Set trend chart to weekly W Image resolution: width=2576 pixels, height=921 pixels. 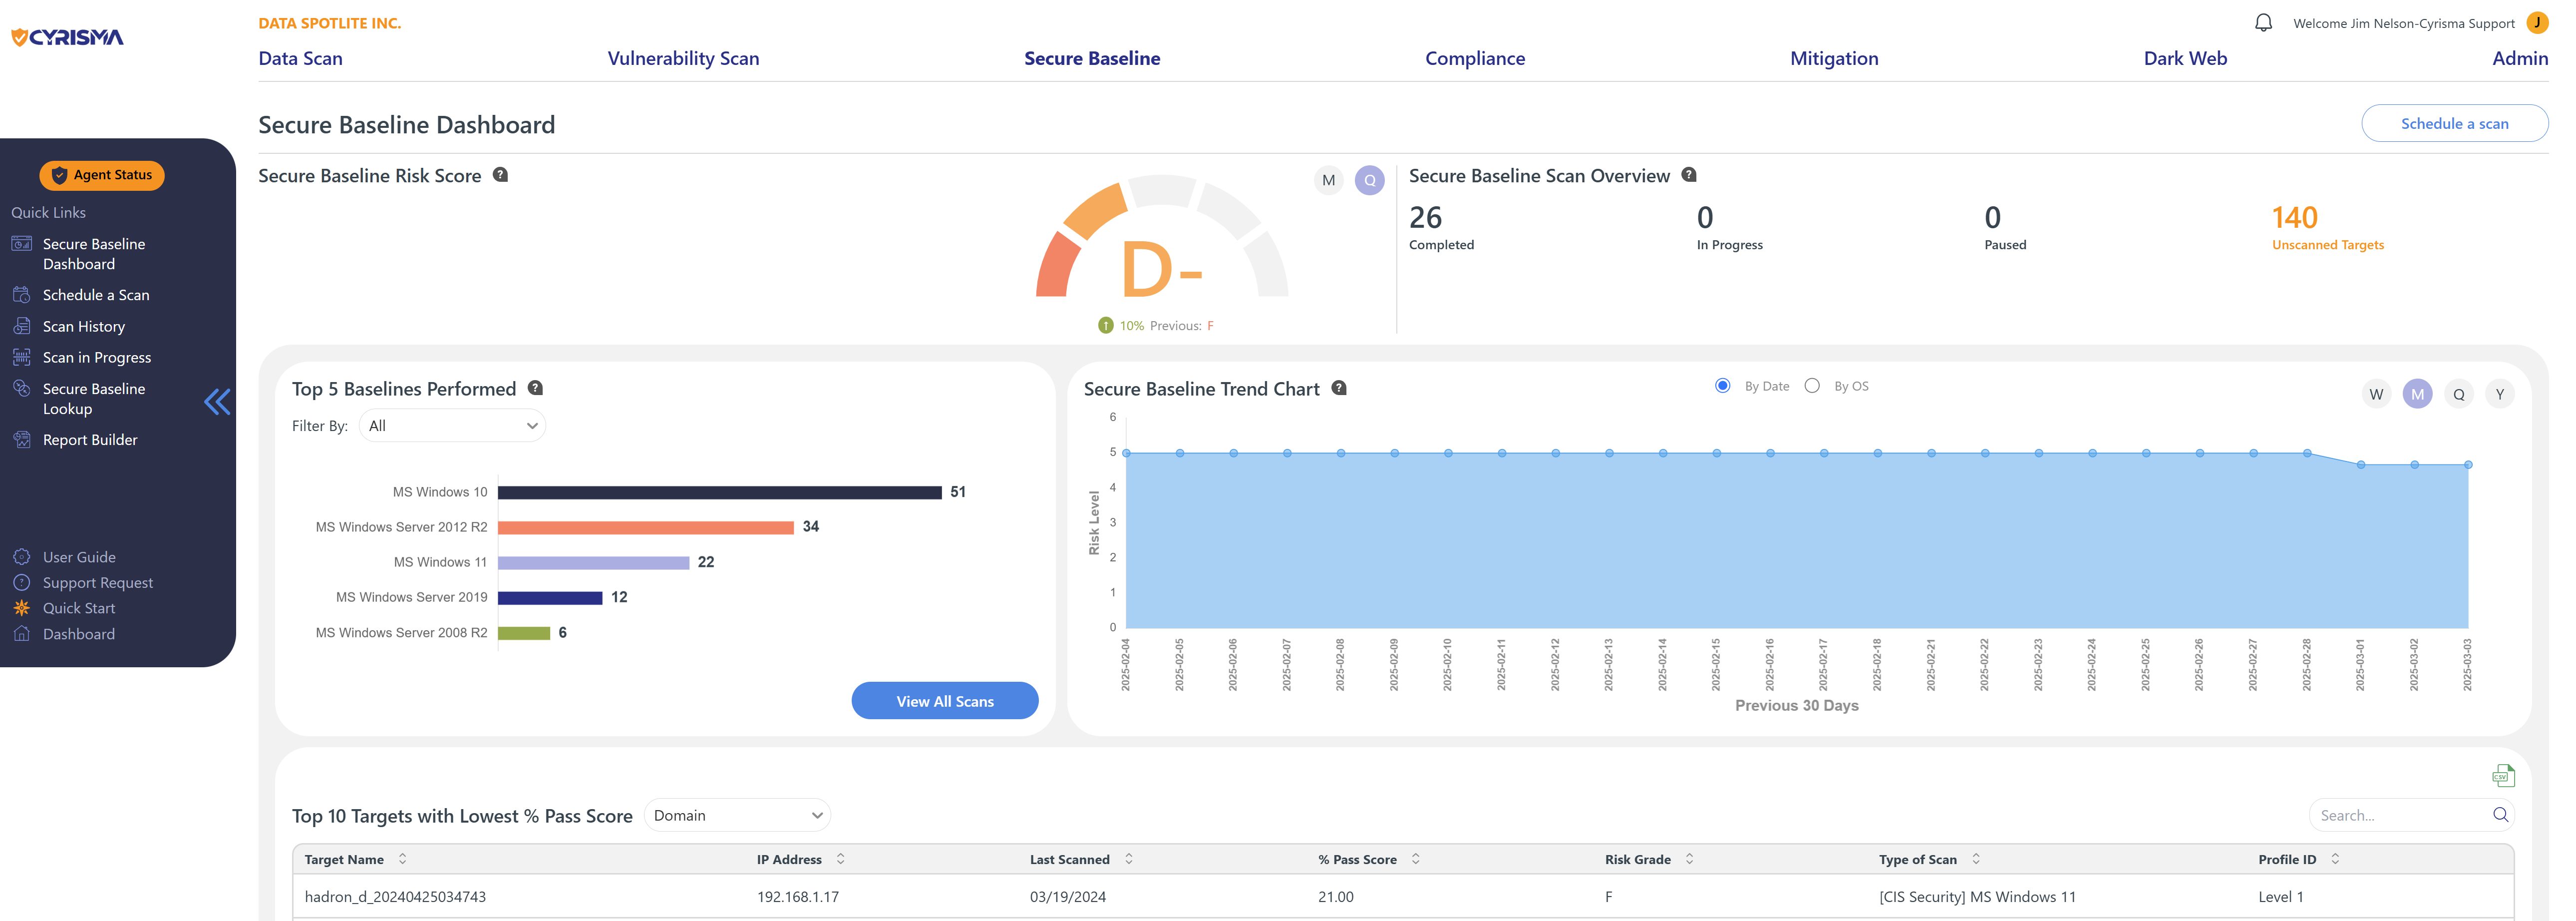[x=2377, y=394]
